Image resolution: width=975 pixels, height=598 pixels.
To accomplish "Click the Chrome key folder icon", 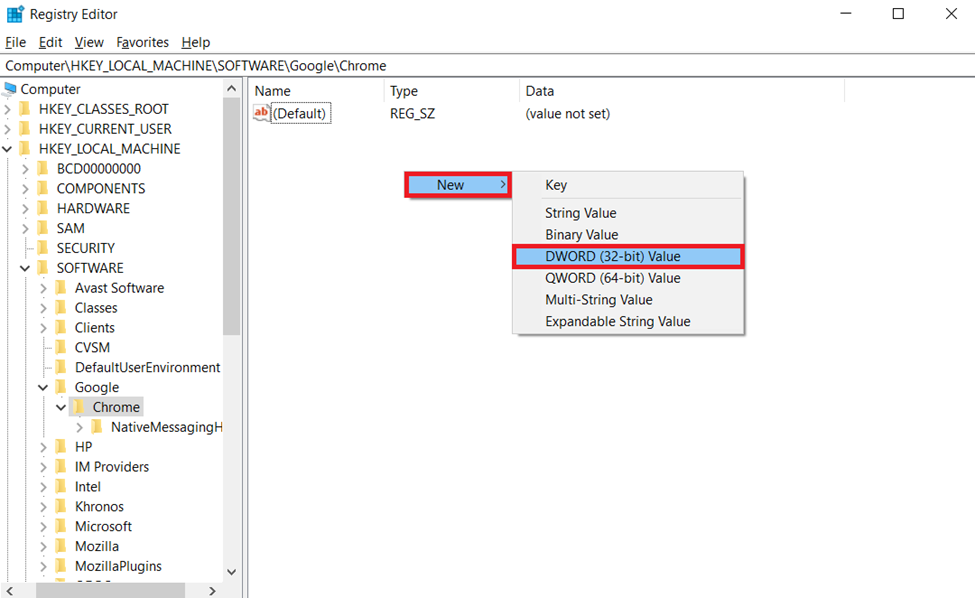I will [x=79, y=407].
